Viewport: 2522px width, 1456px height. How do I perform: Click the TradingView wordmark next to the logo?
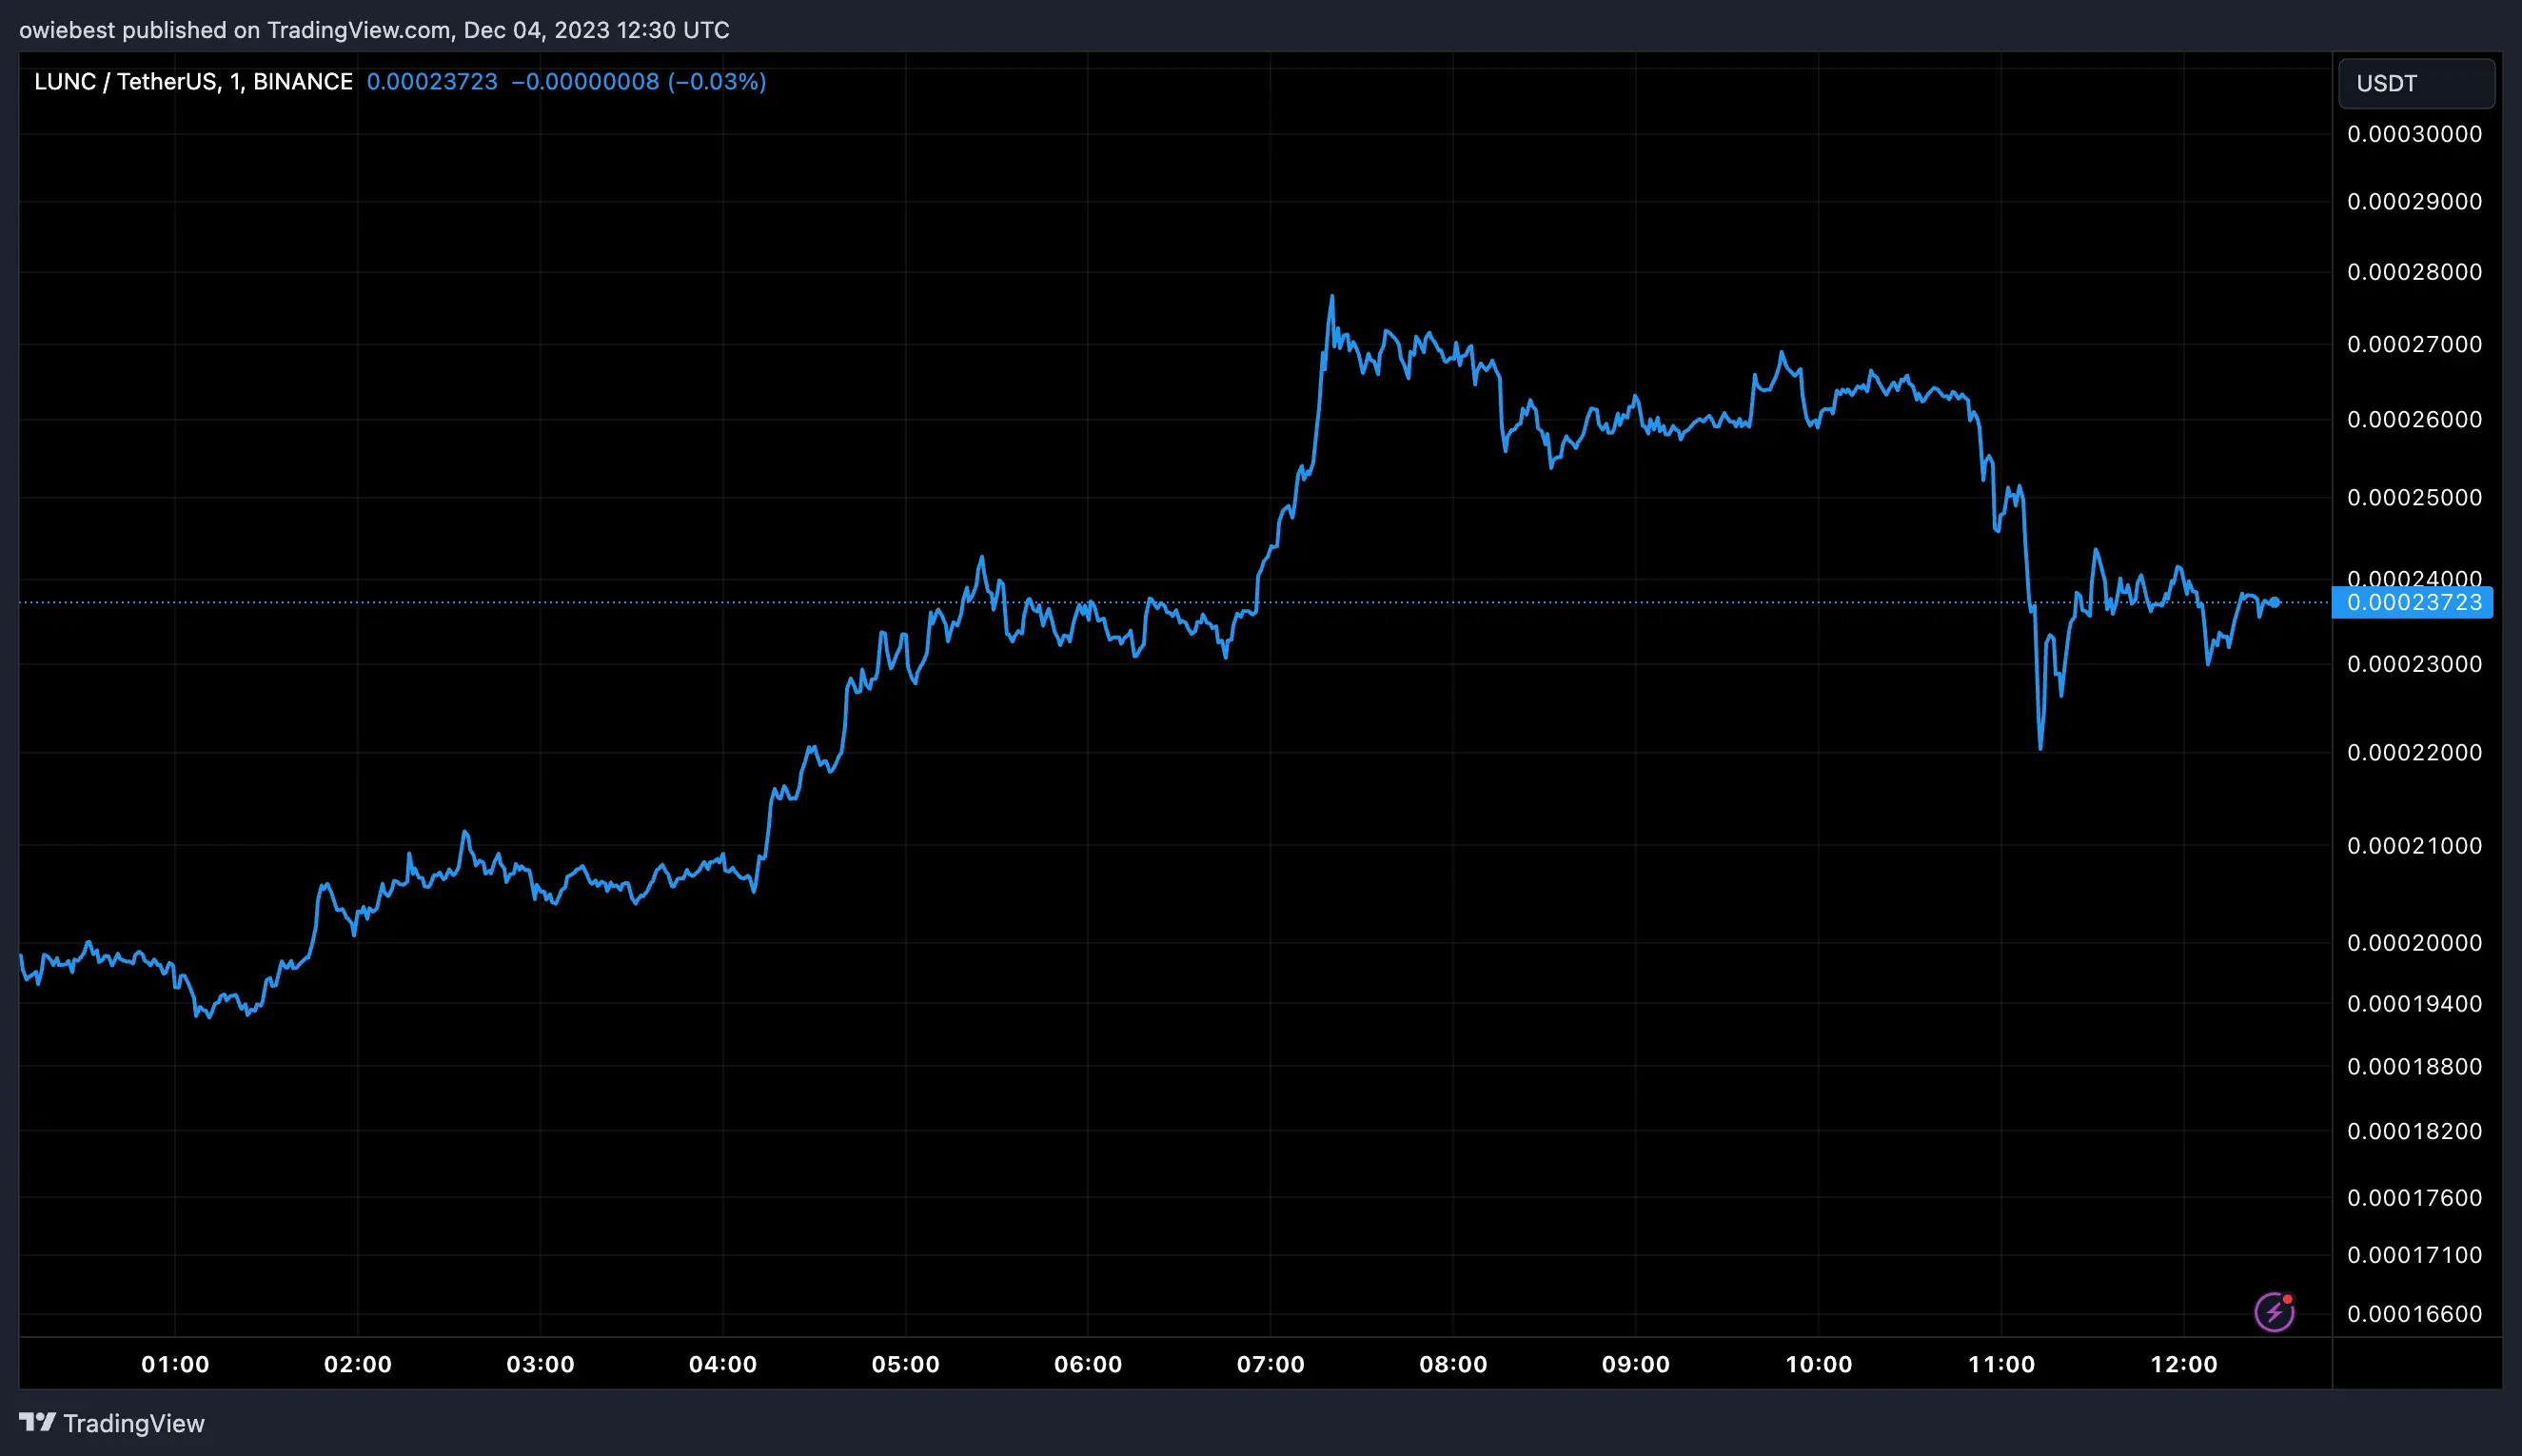coord(133,1422)
